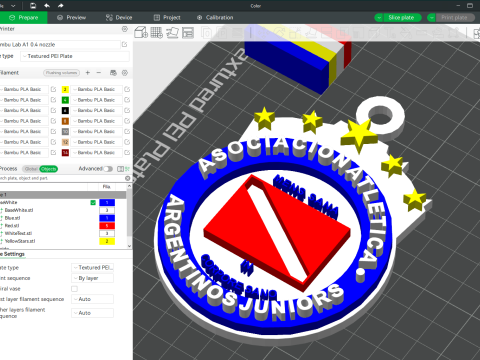Open filament 4 Bambu PLA Basic dropdown
This screenshot has height=360, width=480.
click(96, 100)
